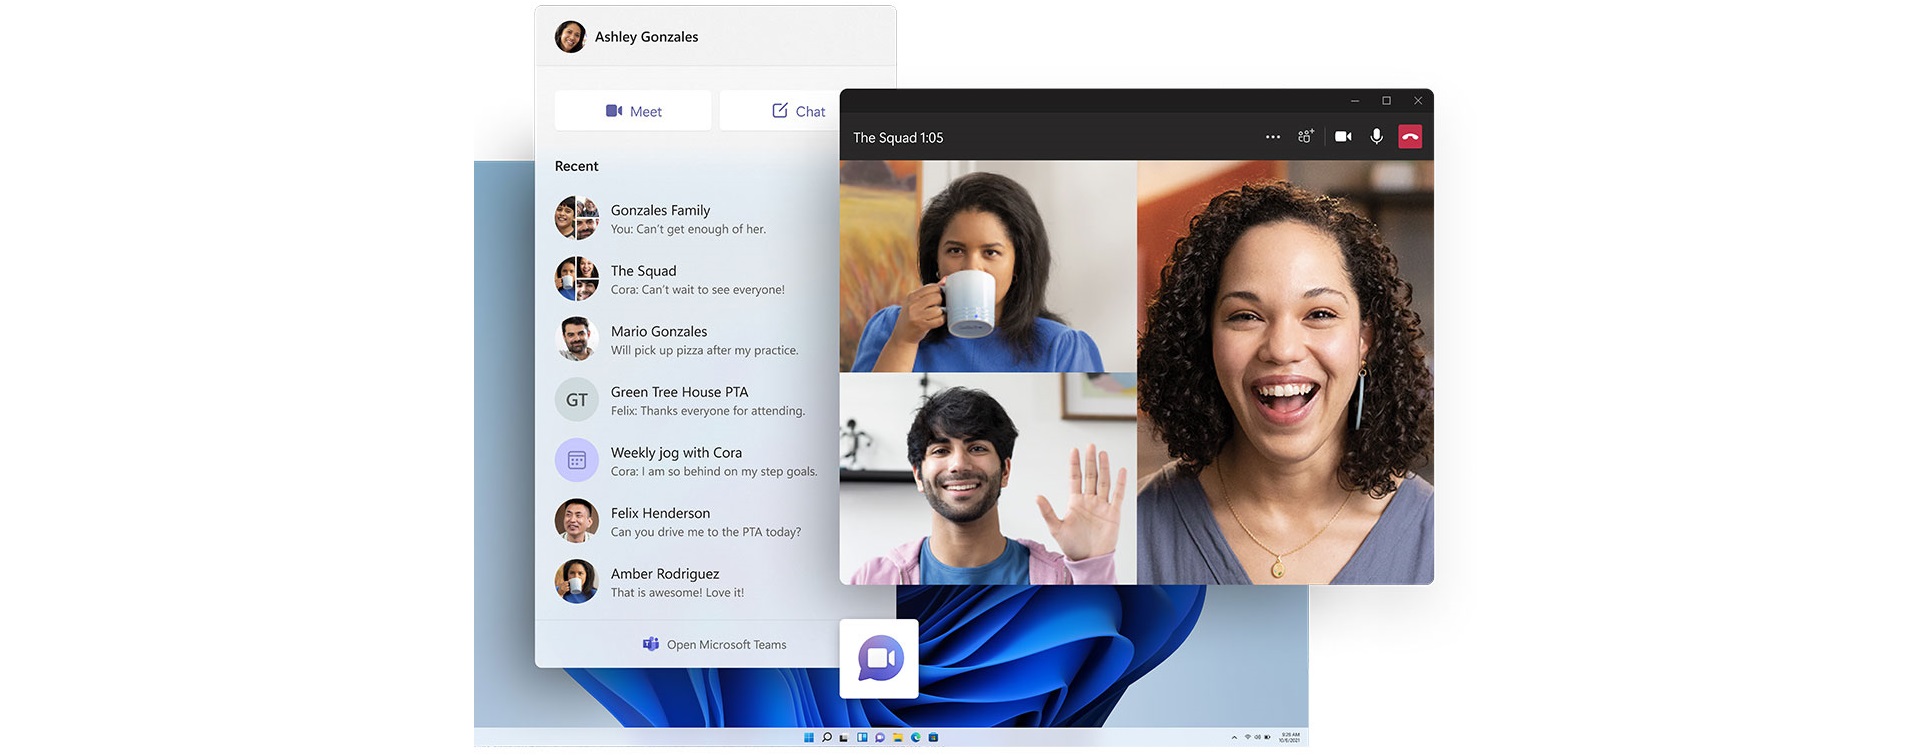Start a meeting with the Meet button
This screenshot has height=755, width=1920.
pyautogui.click(x=633, y=111)
